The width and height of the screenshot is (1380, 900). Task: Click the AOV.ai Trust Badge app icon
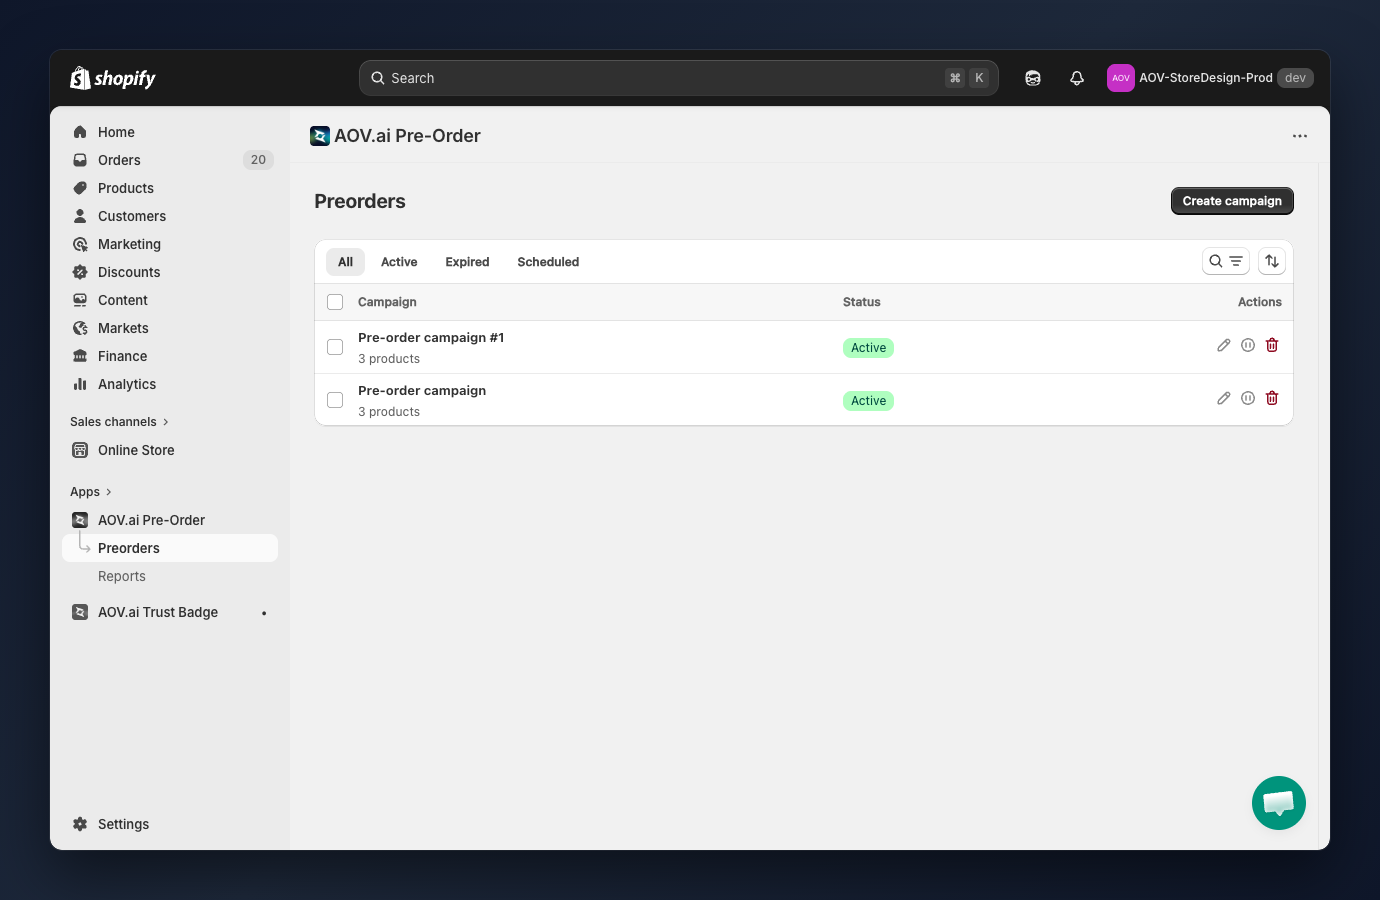click(x=80, y=612)
